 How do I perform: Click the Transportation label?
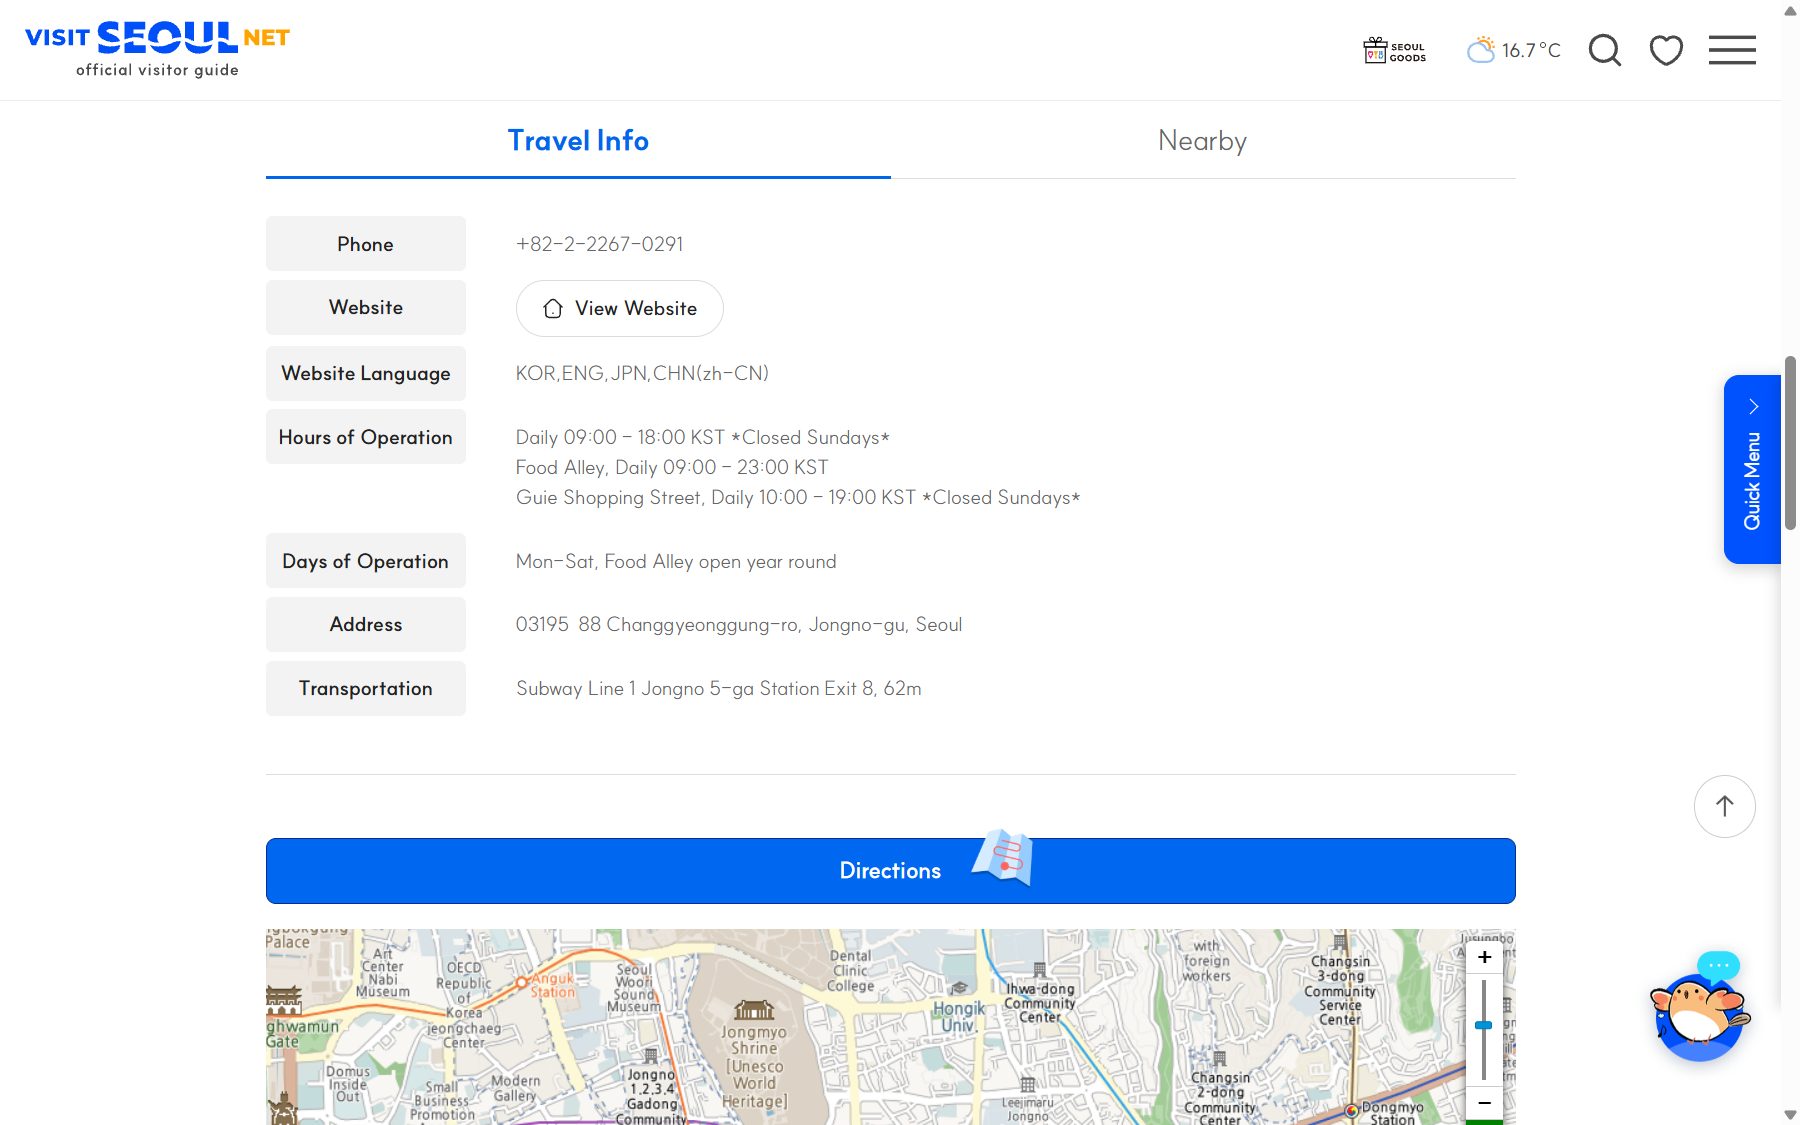tap(366, 688)
